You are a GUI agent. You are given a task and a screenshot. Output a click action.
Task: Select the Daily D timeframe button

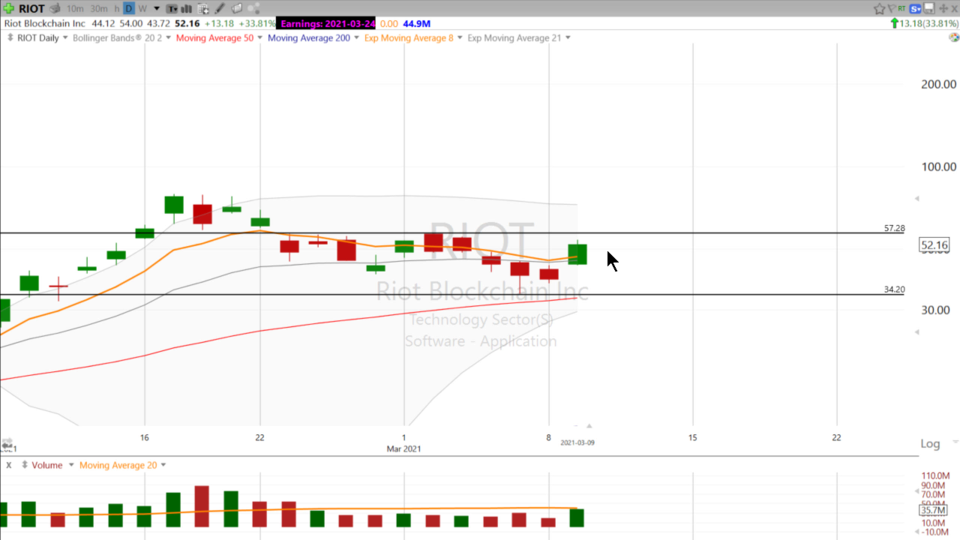point(129,9)
